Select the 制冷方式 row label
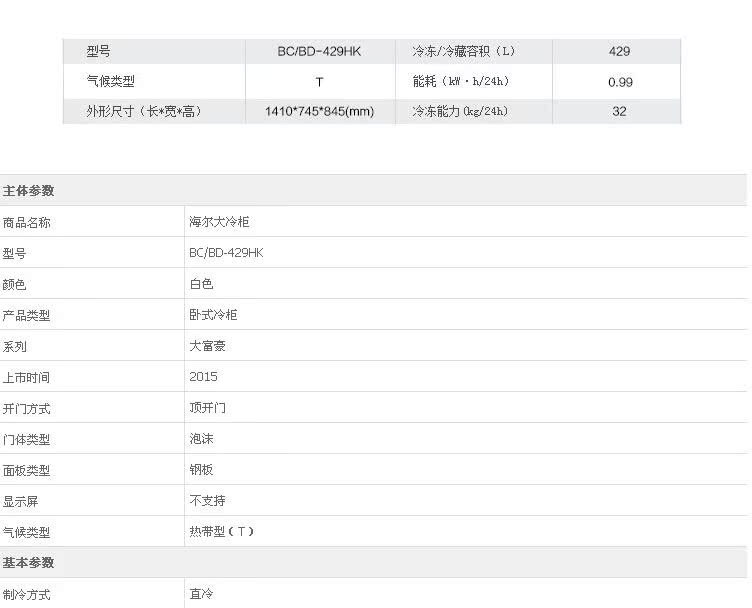The width and height of the screenshot is (752, 608). (26, 594)
